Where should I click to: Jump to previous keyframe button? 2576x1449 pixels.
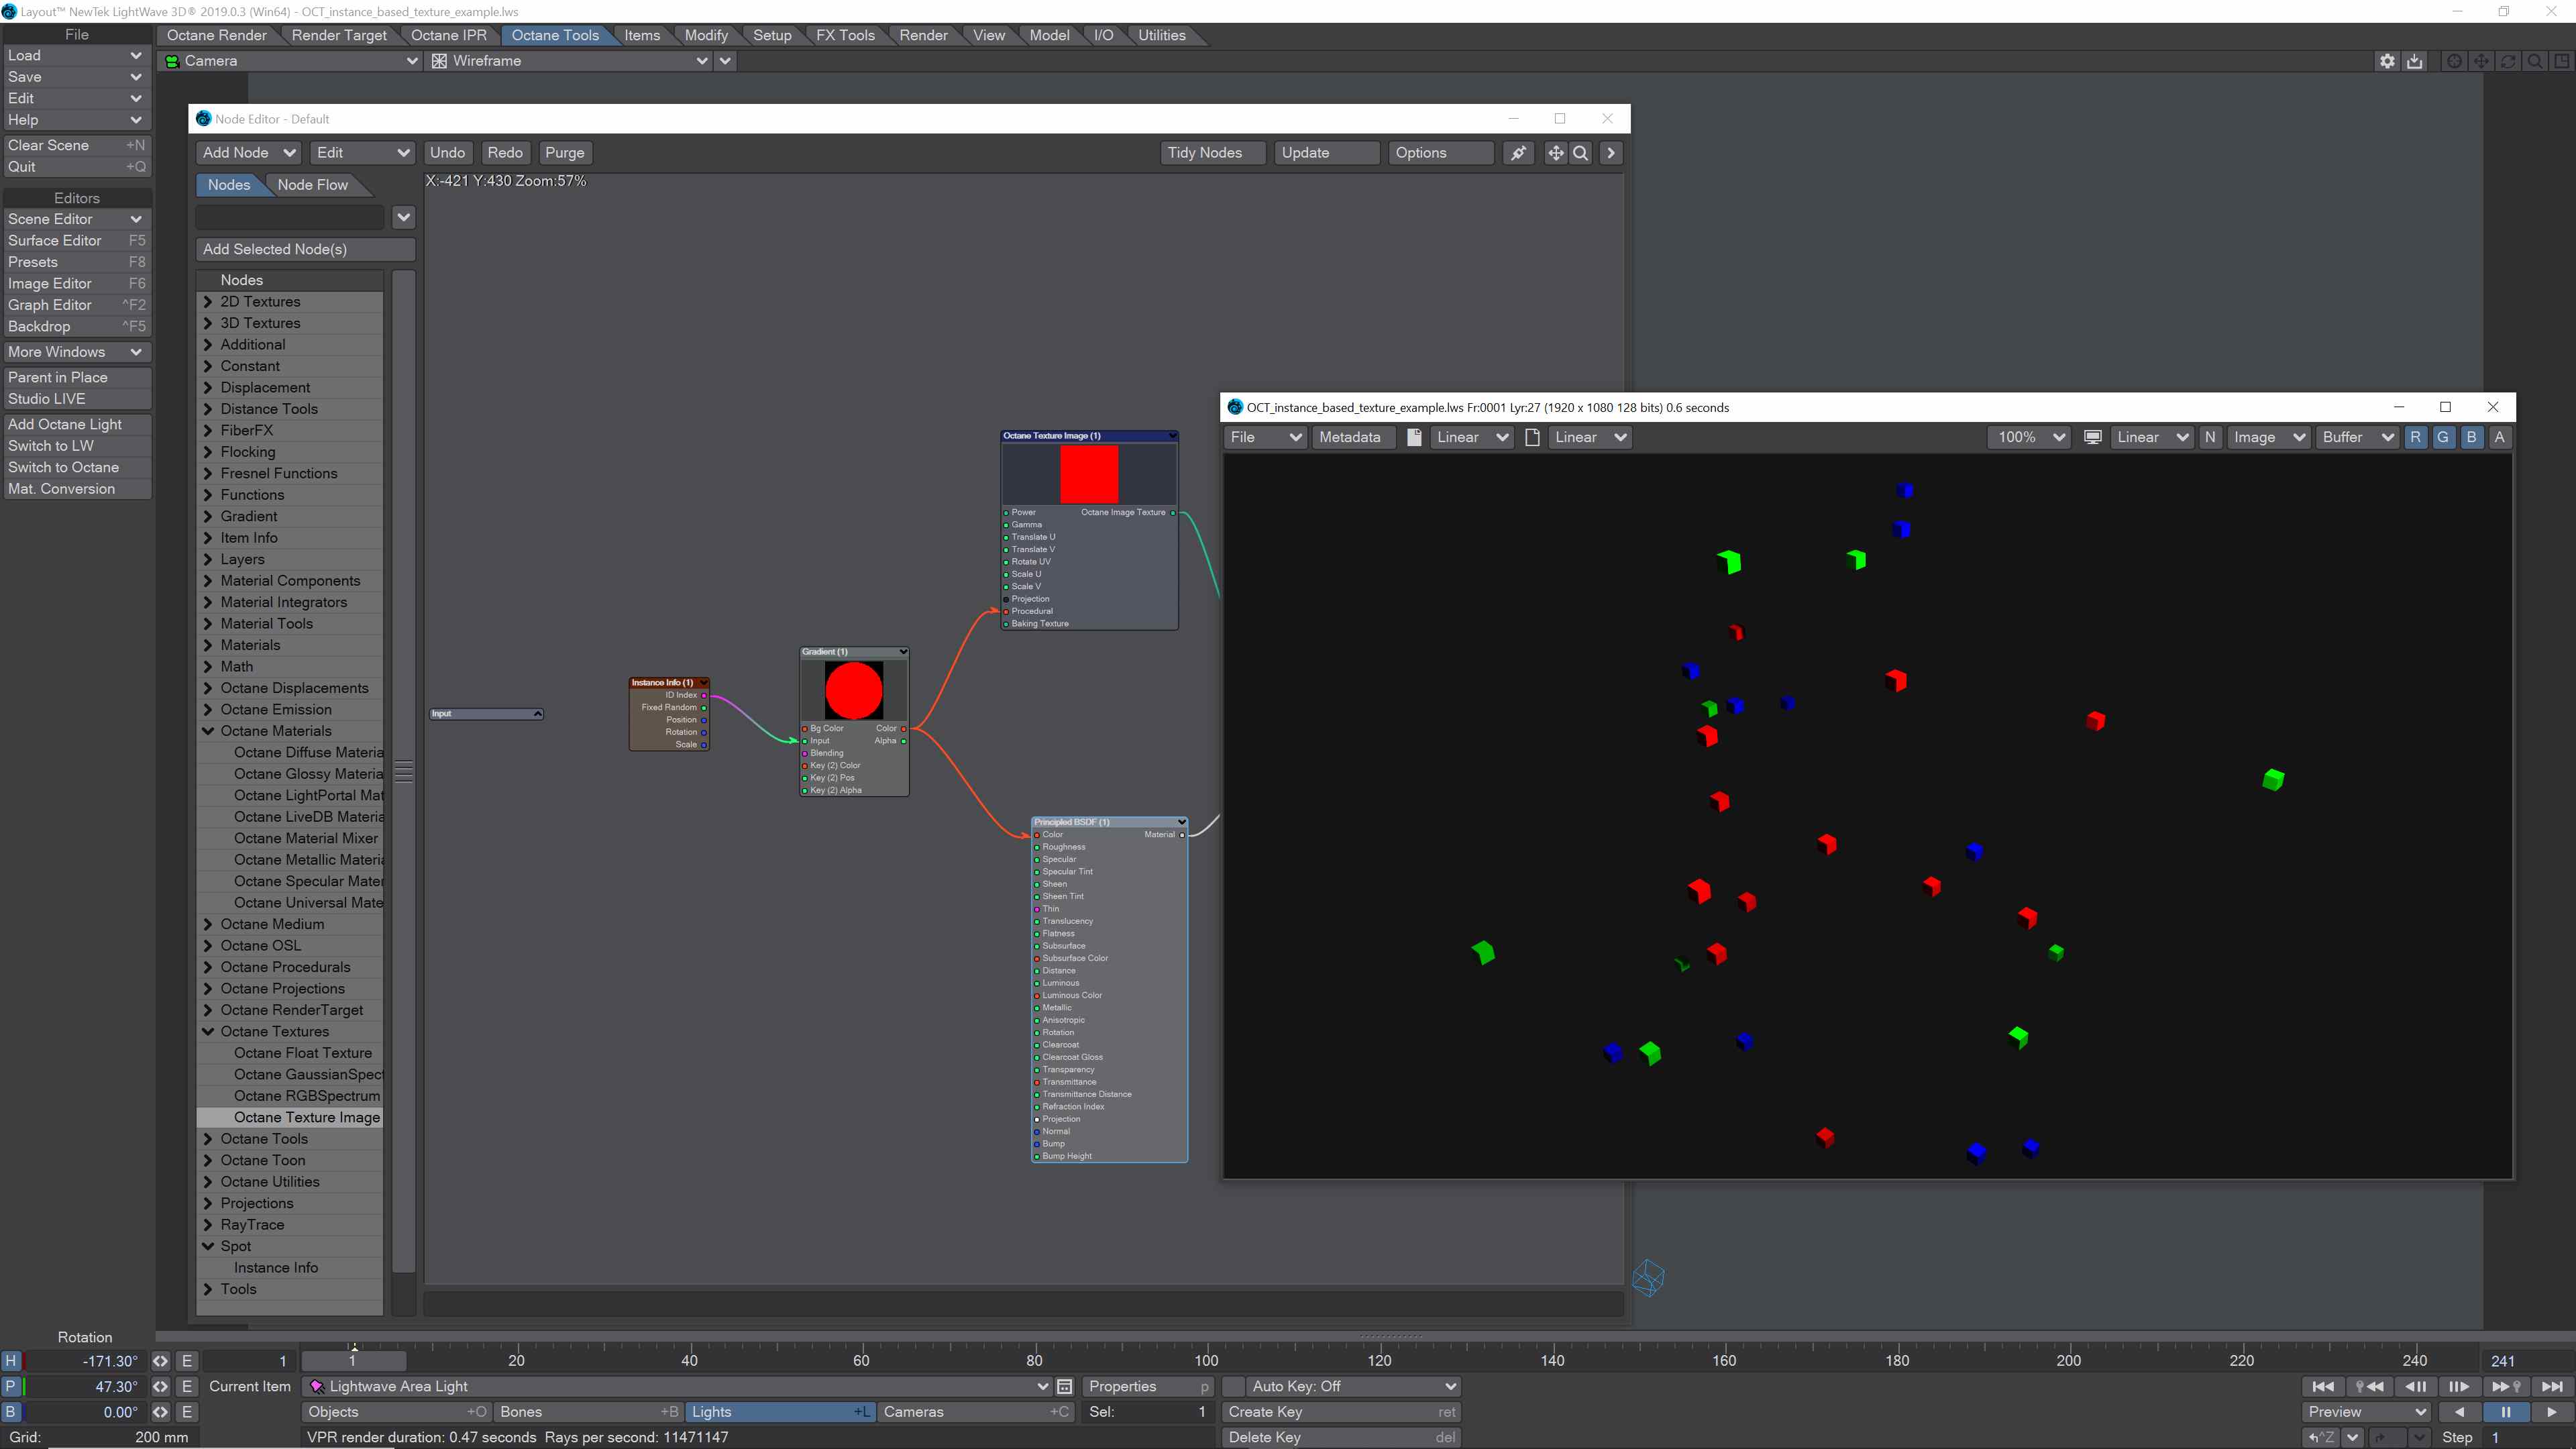2369,1386
